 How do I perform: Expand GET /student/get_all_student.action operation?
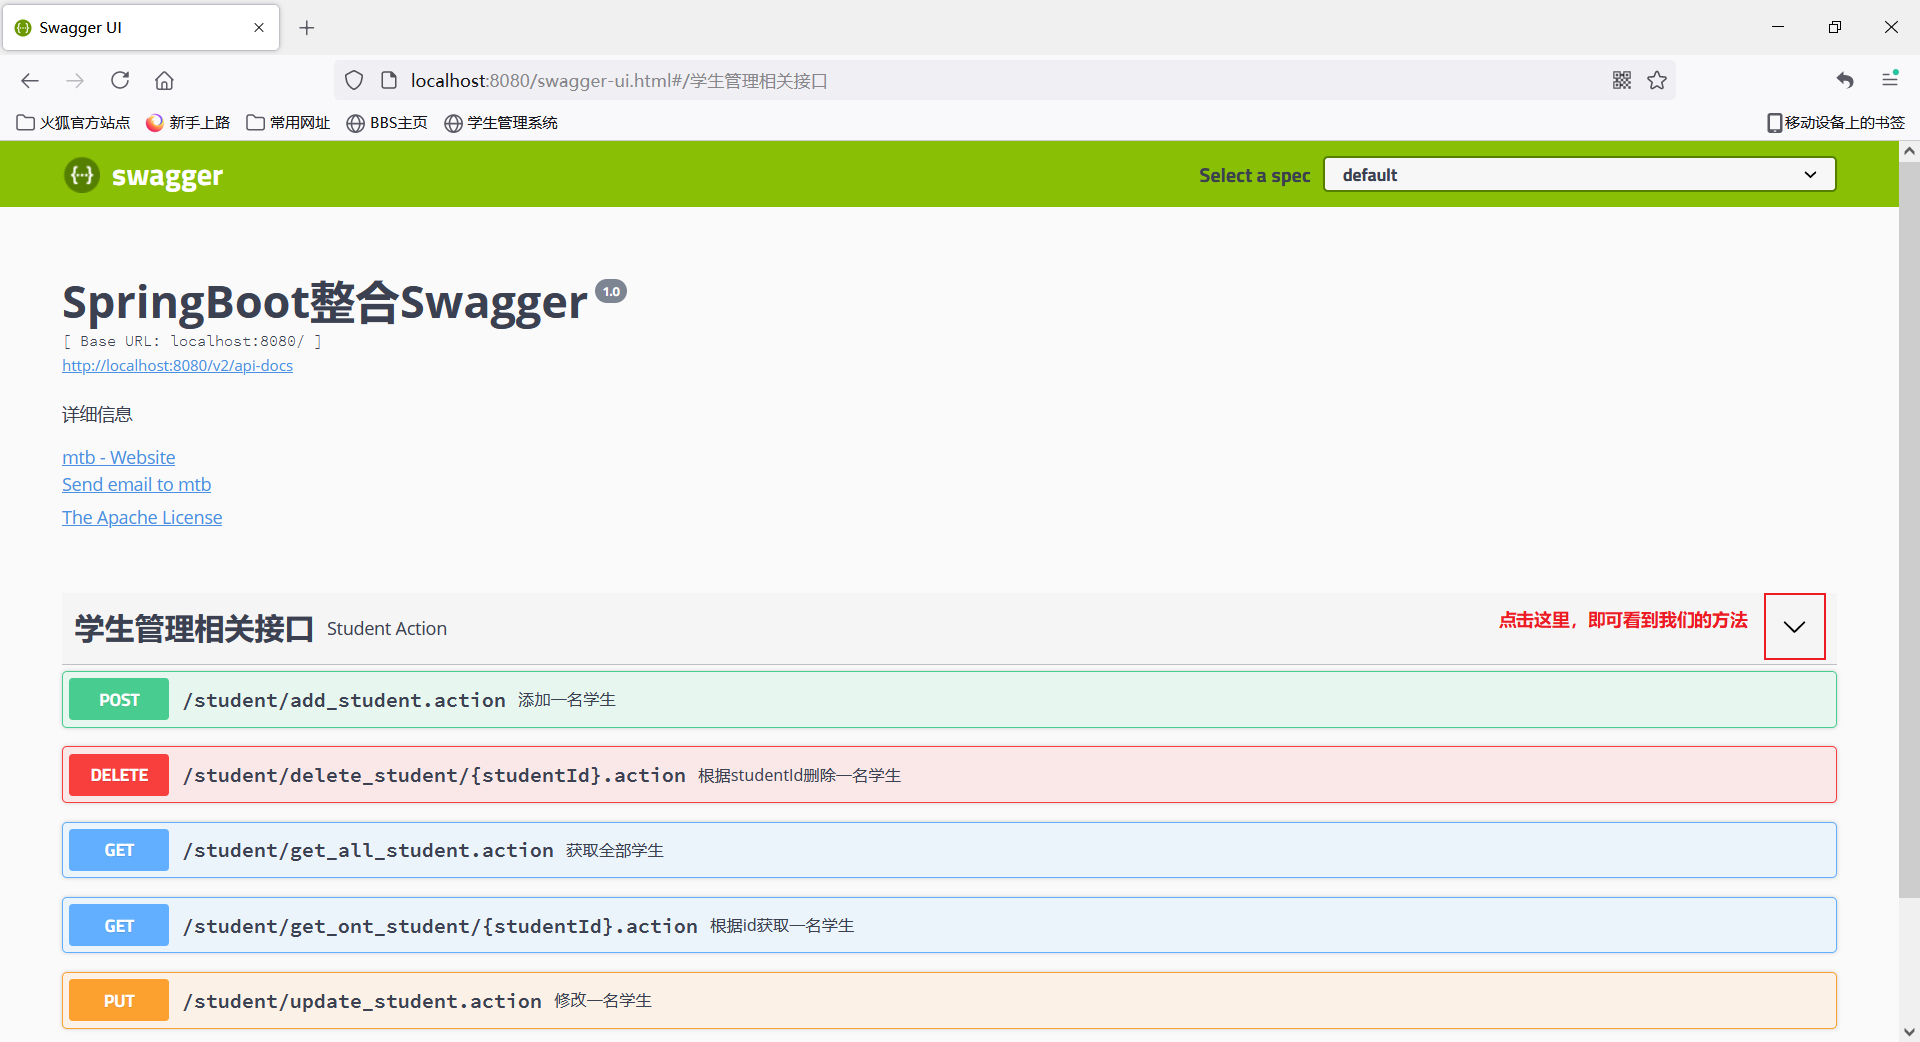click(x=949, y=850)
